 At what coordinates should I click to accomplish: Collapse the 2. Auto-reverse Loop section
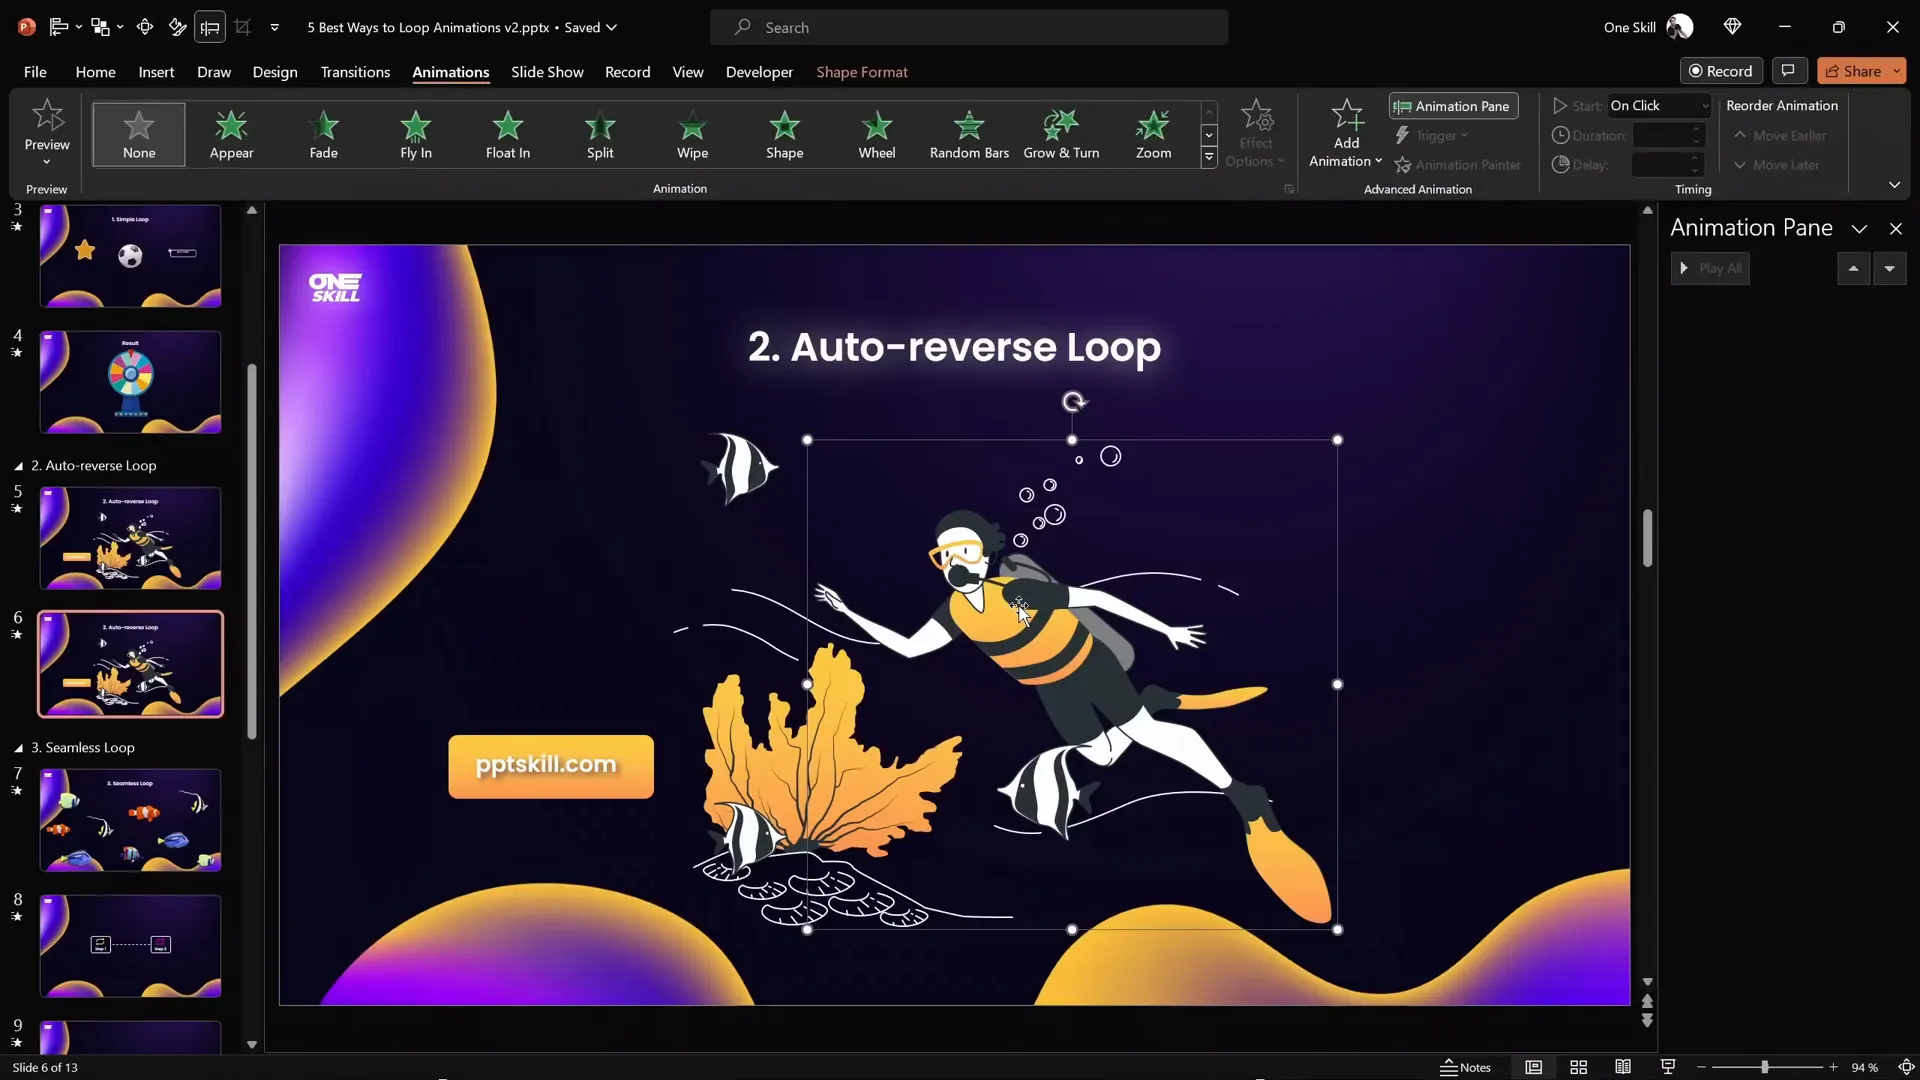18,466
